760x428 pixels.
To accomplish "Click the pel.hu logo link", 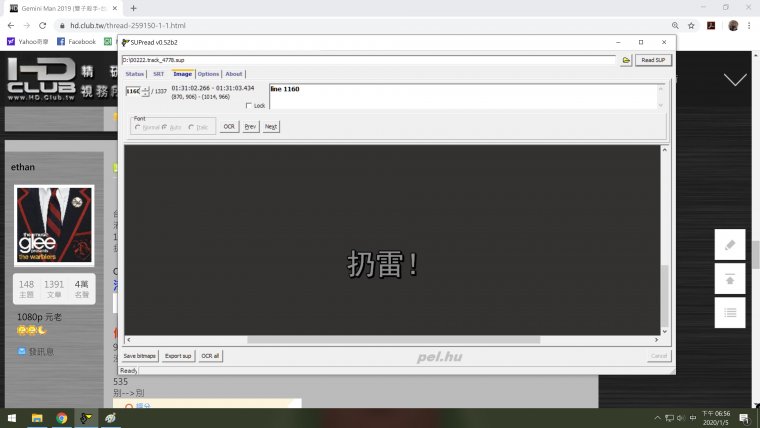I will click(x=439, y=357).
